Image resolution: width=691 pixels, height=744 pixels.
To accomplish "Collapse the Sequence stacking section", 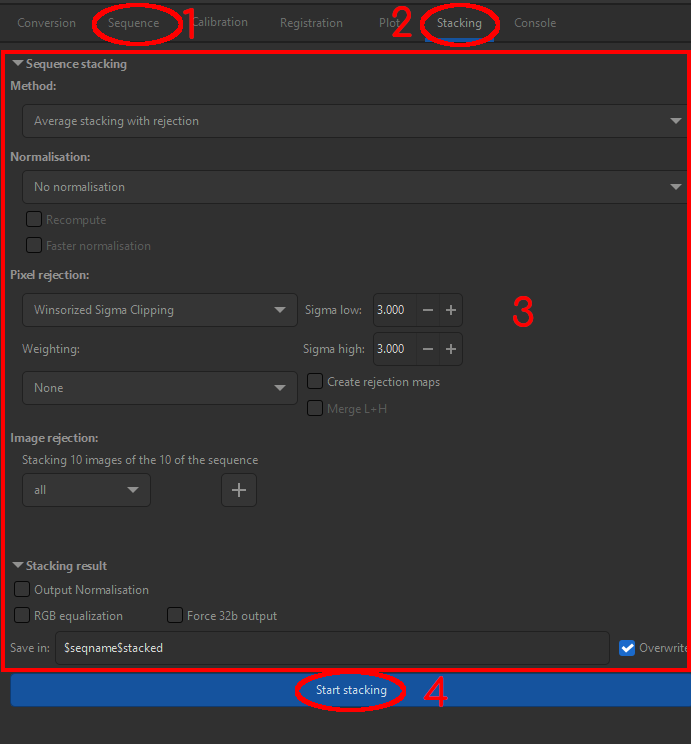I will 18,64.
